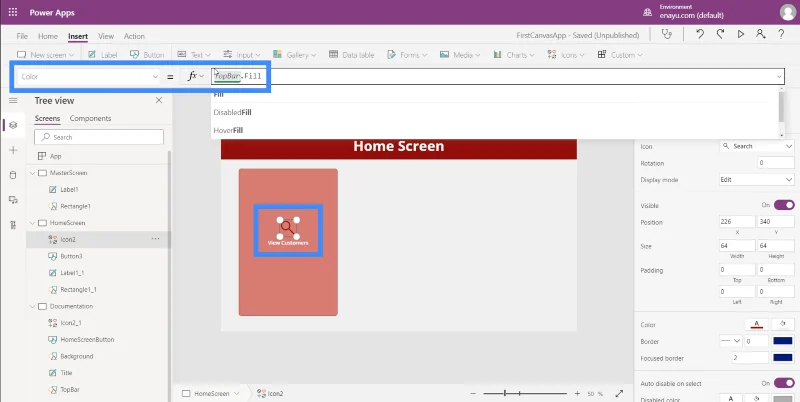Undo the last action
This screenshot has height=402, width=800.
(x=700, y=34)
